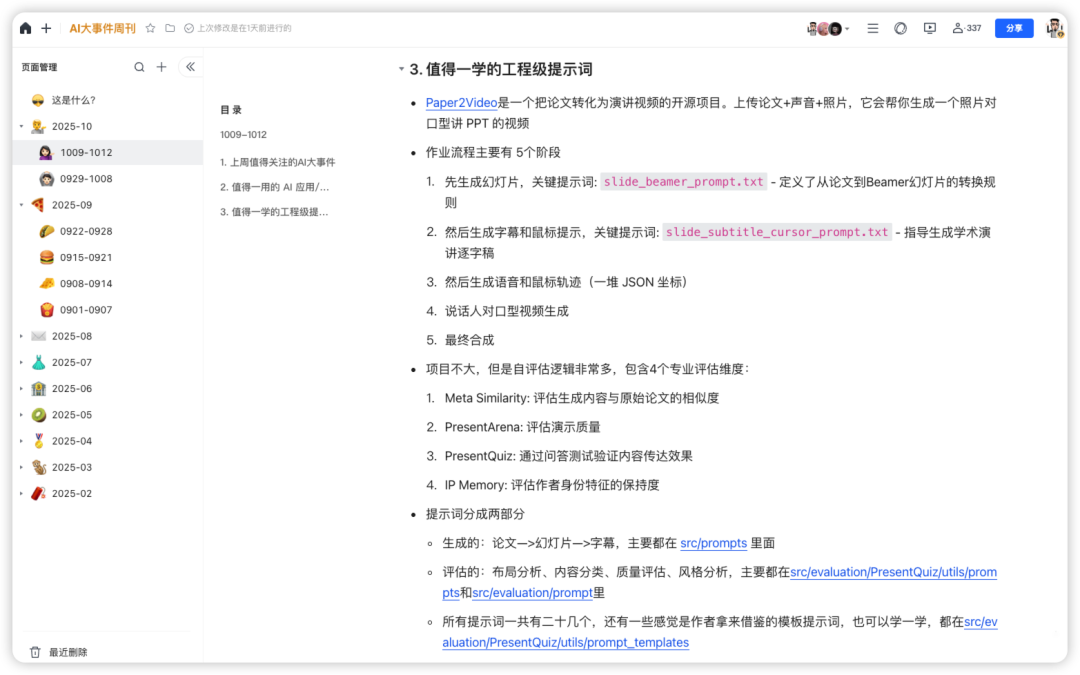This screenshot has width=1080, height=675.
Task: Open the three-line menu icon
Action: coord(872,28)
